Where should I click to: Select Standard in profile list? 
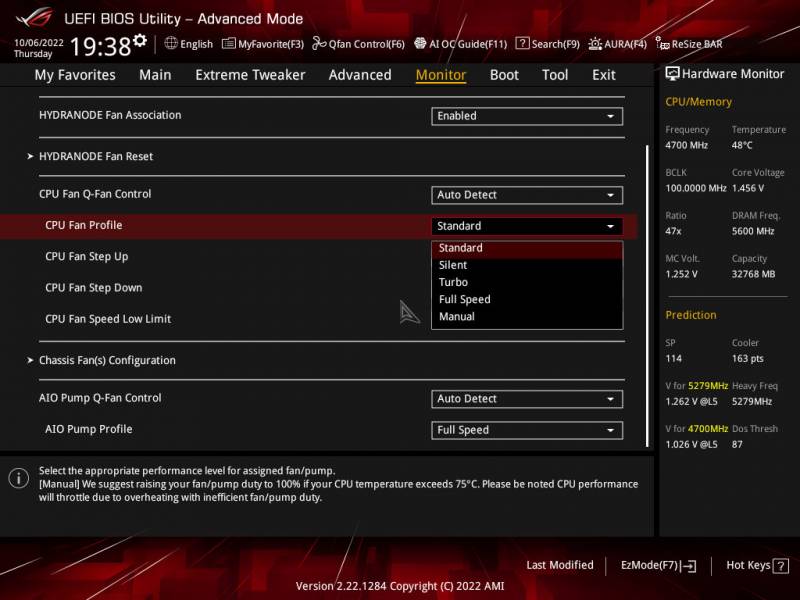[x=527, y=248]
